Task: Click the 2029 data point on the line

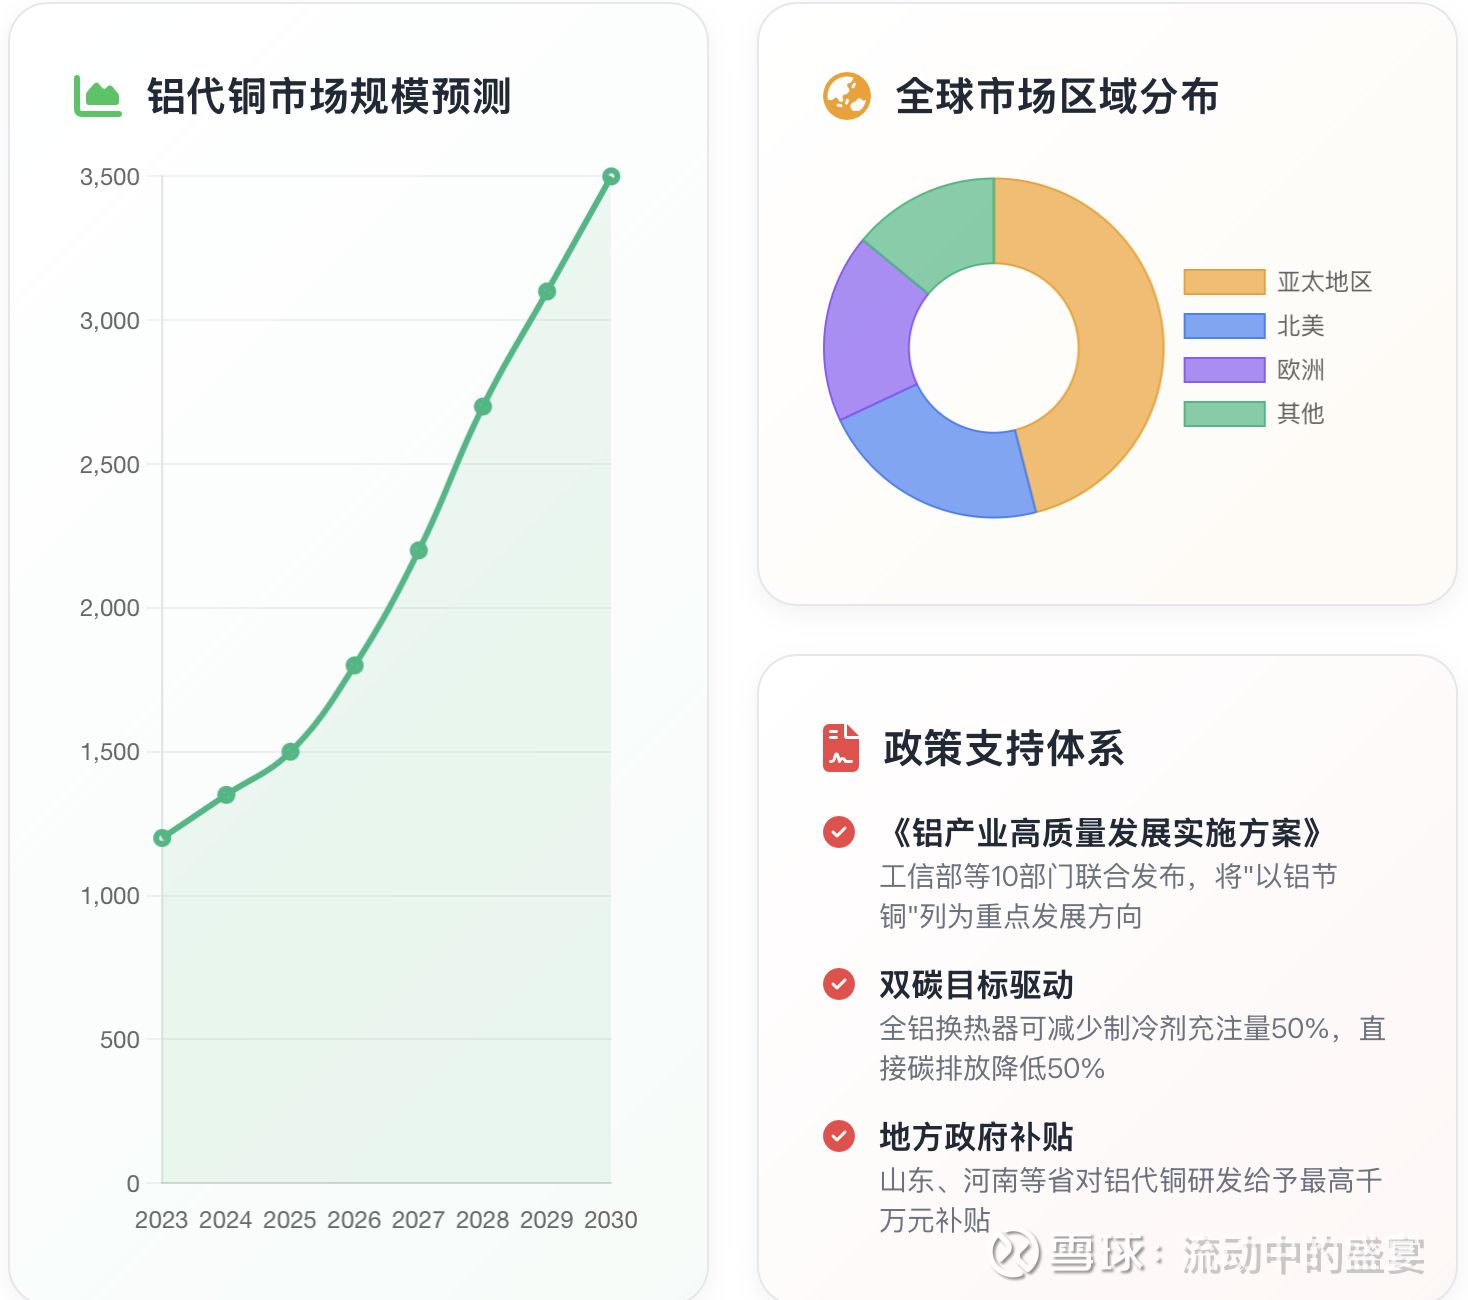Action: pos(547,291)
